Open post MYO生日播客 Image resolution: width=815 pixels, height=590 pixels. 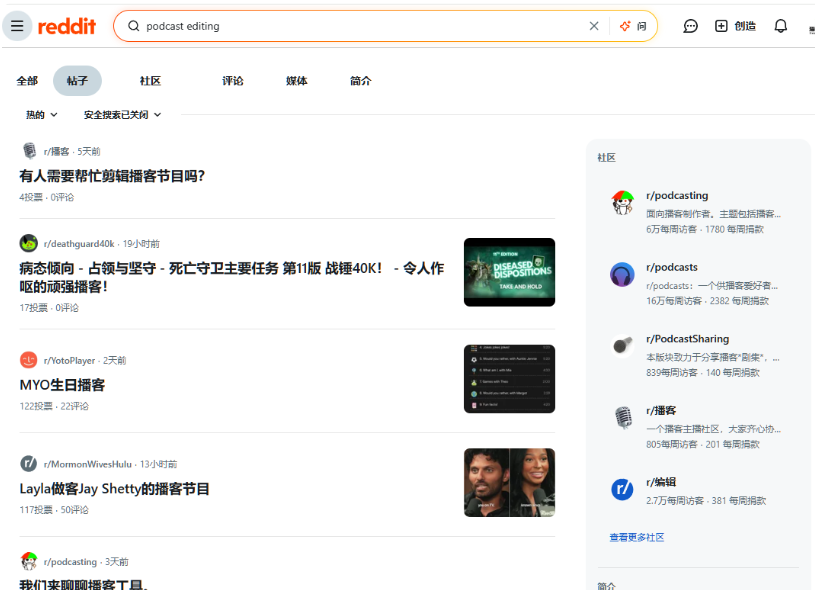[x=62, y=385]
